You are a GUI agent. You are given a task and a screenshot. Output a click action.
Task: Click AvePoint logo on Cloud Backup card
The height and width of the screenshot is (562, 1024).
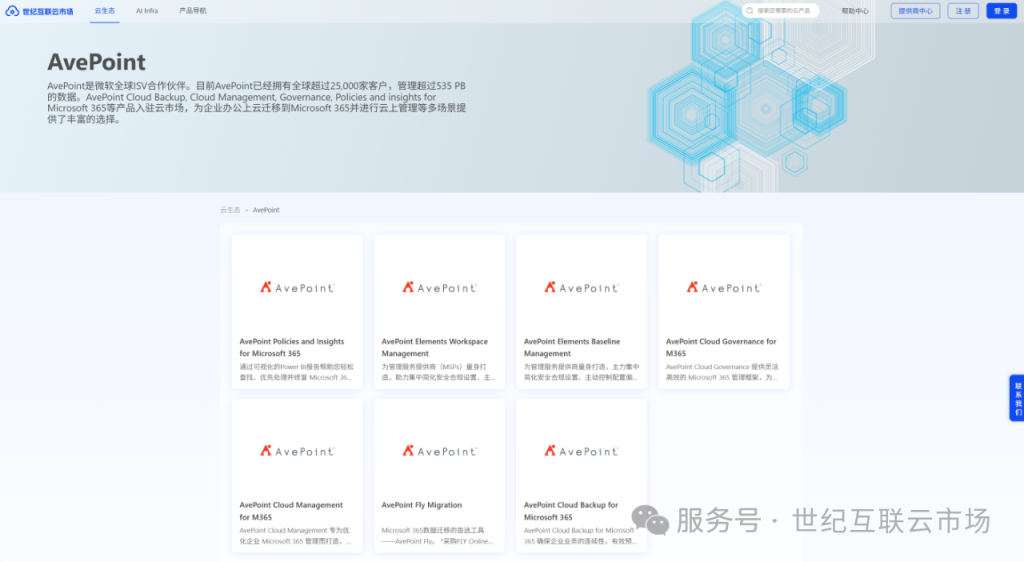[581, 451]
